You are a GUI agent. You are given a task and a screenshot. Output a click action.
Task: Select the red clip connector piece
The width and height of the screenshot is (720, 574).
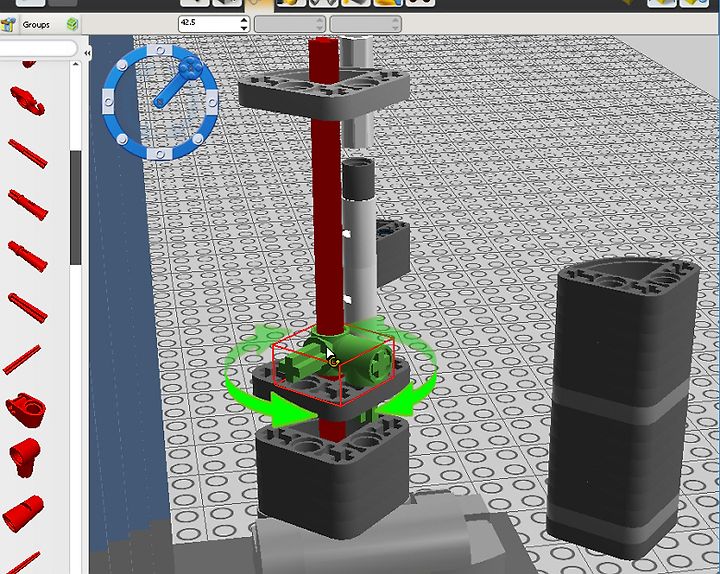coord(28,101)
